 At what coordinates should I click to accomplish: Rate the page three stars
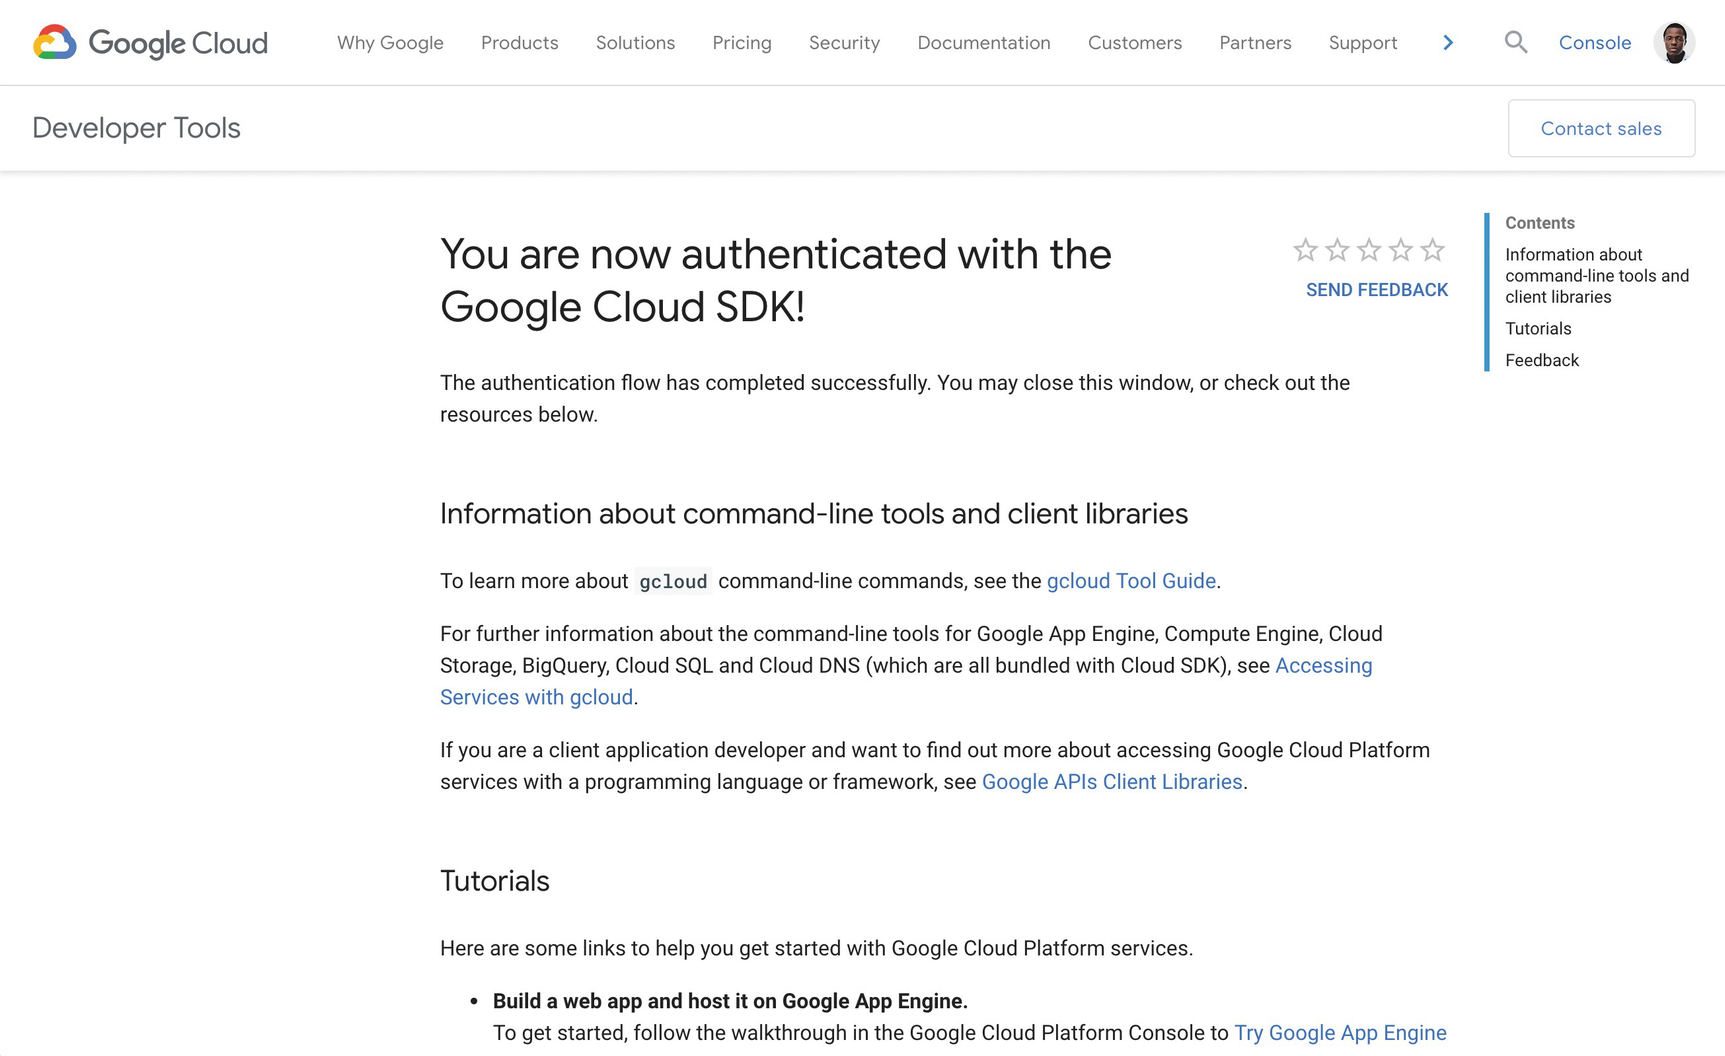1369,250
